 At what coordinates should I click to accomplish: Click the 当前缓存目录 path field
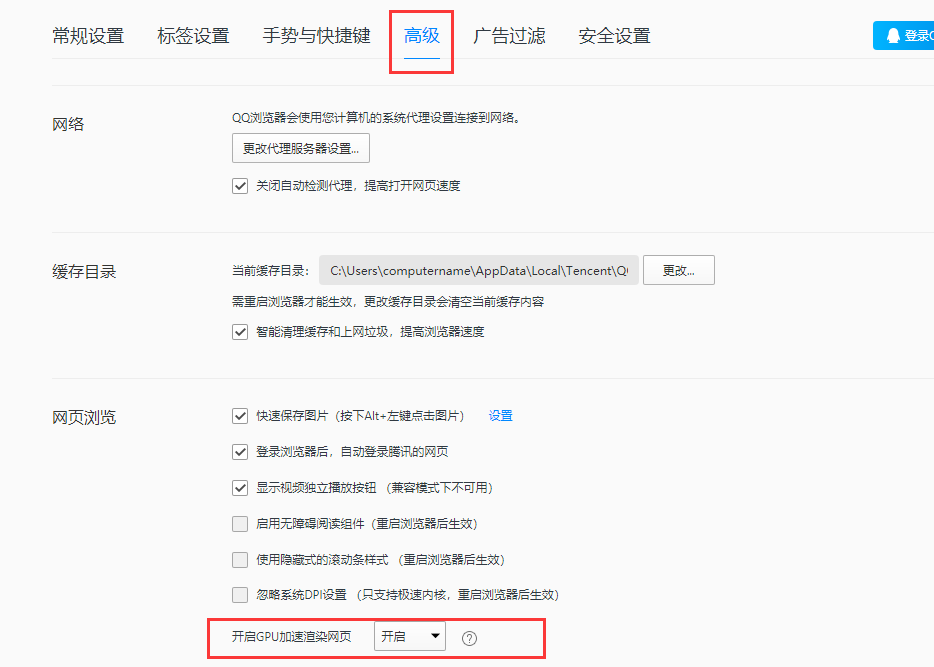[478, 271]
